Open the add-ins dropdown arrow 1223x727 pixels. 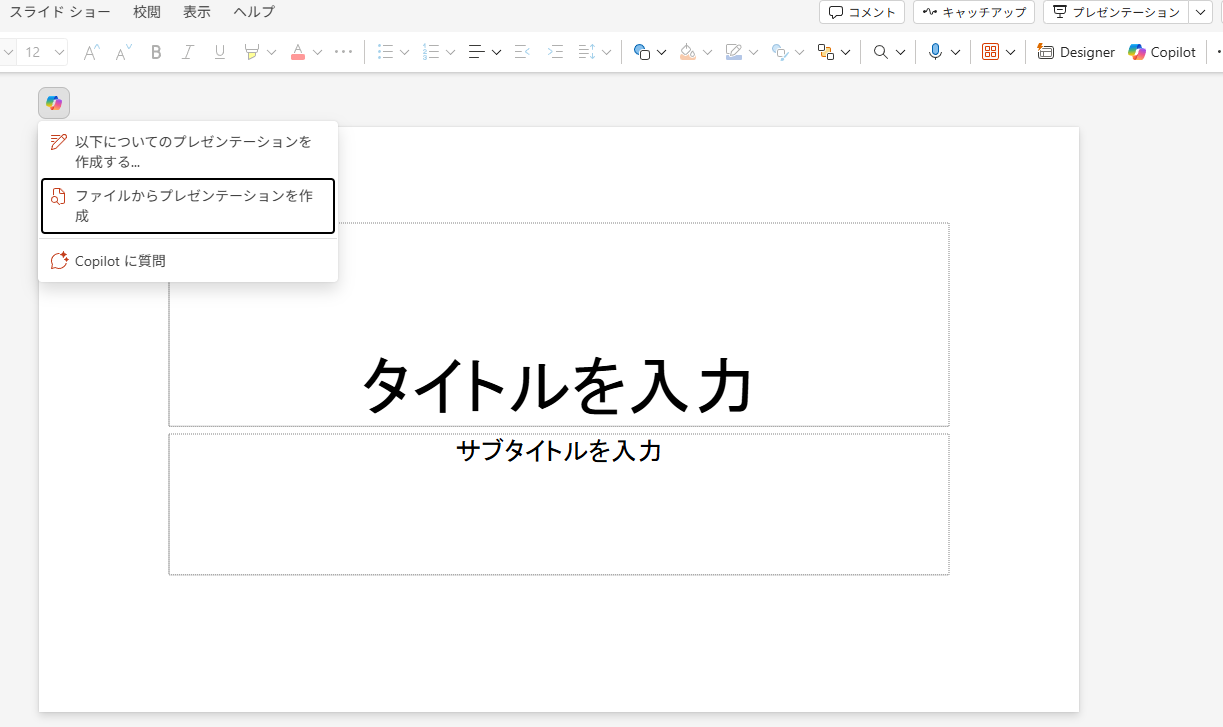coord(1010,52)
